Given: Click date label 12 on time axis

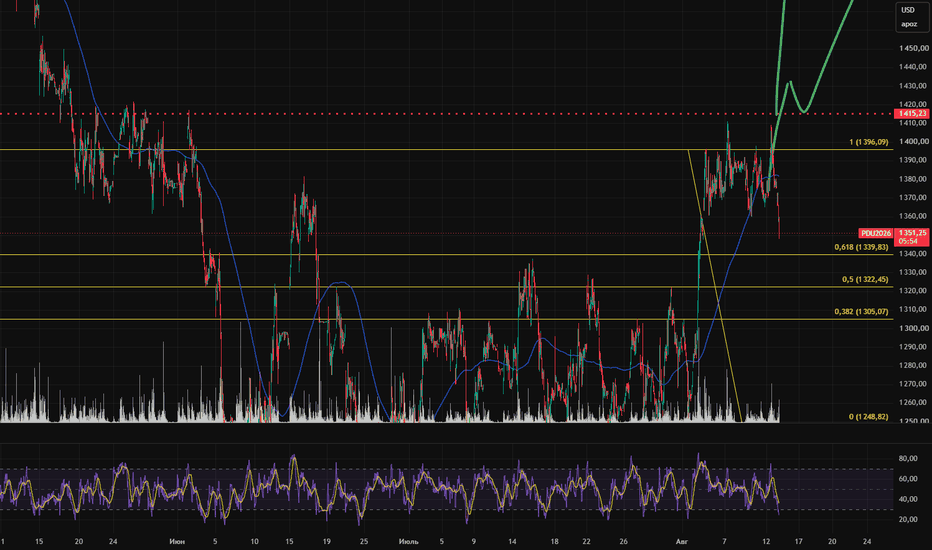Looking at the screenshot, I should coord(766,542).
